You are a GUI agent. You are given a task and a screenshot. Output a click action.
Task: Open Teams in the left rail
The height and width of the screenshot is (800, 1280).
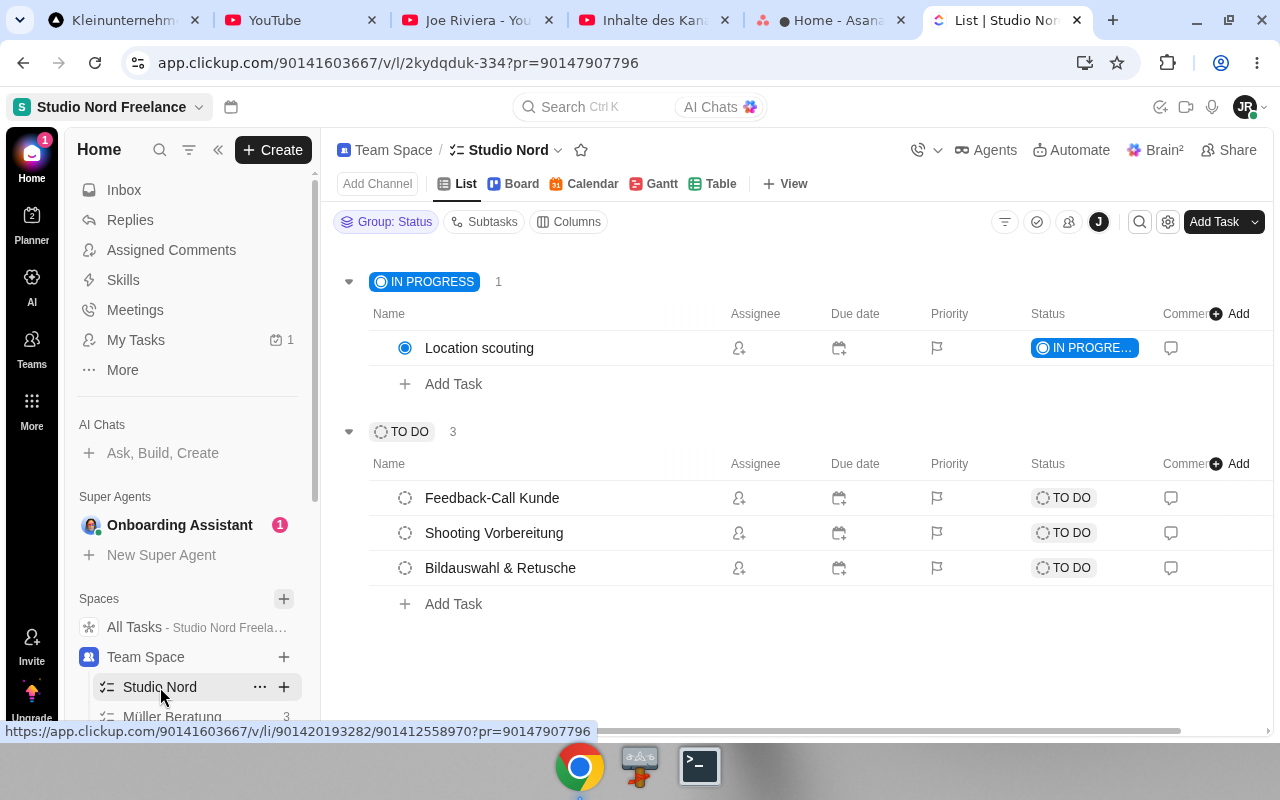coord(31,349)
